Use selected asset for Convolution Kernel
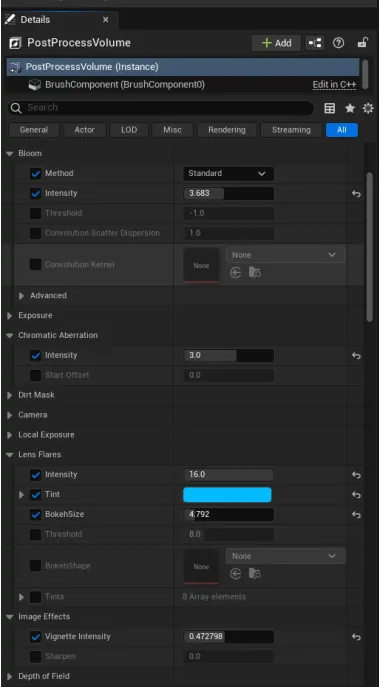This screenshot has width=380, height=687. coord(235,273)
